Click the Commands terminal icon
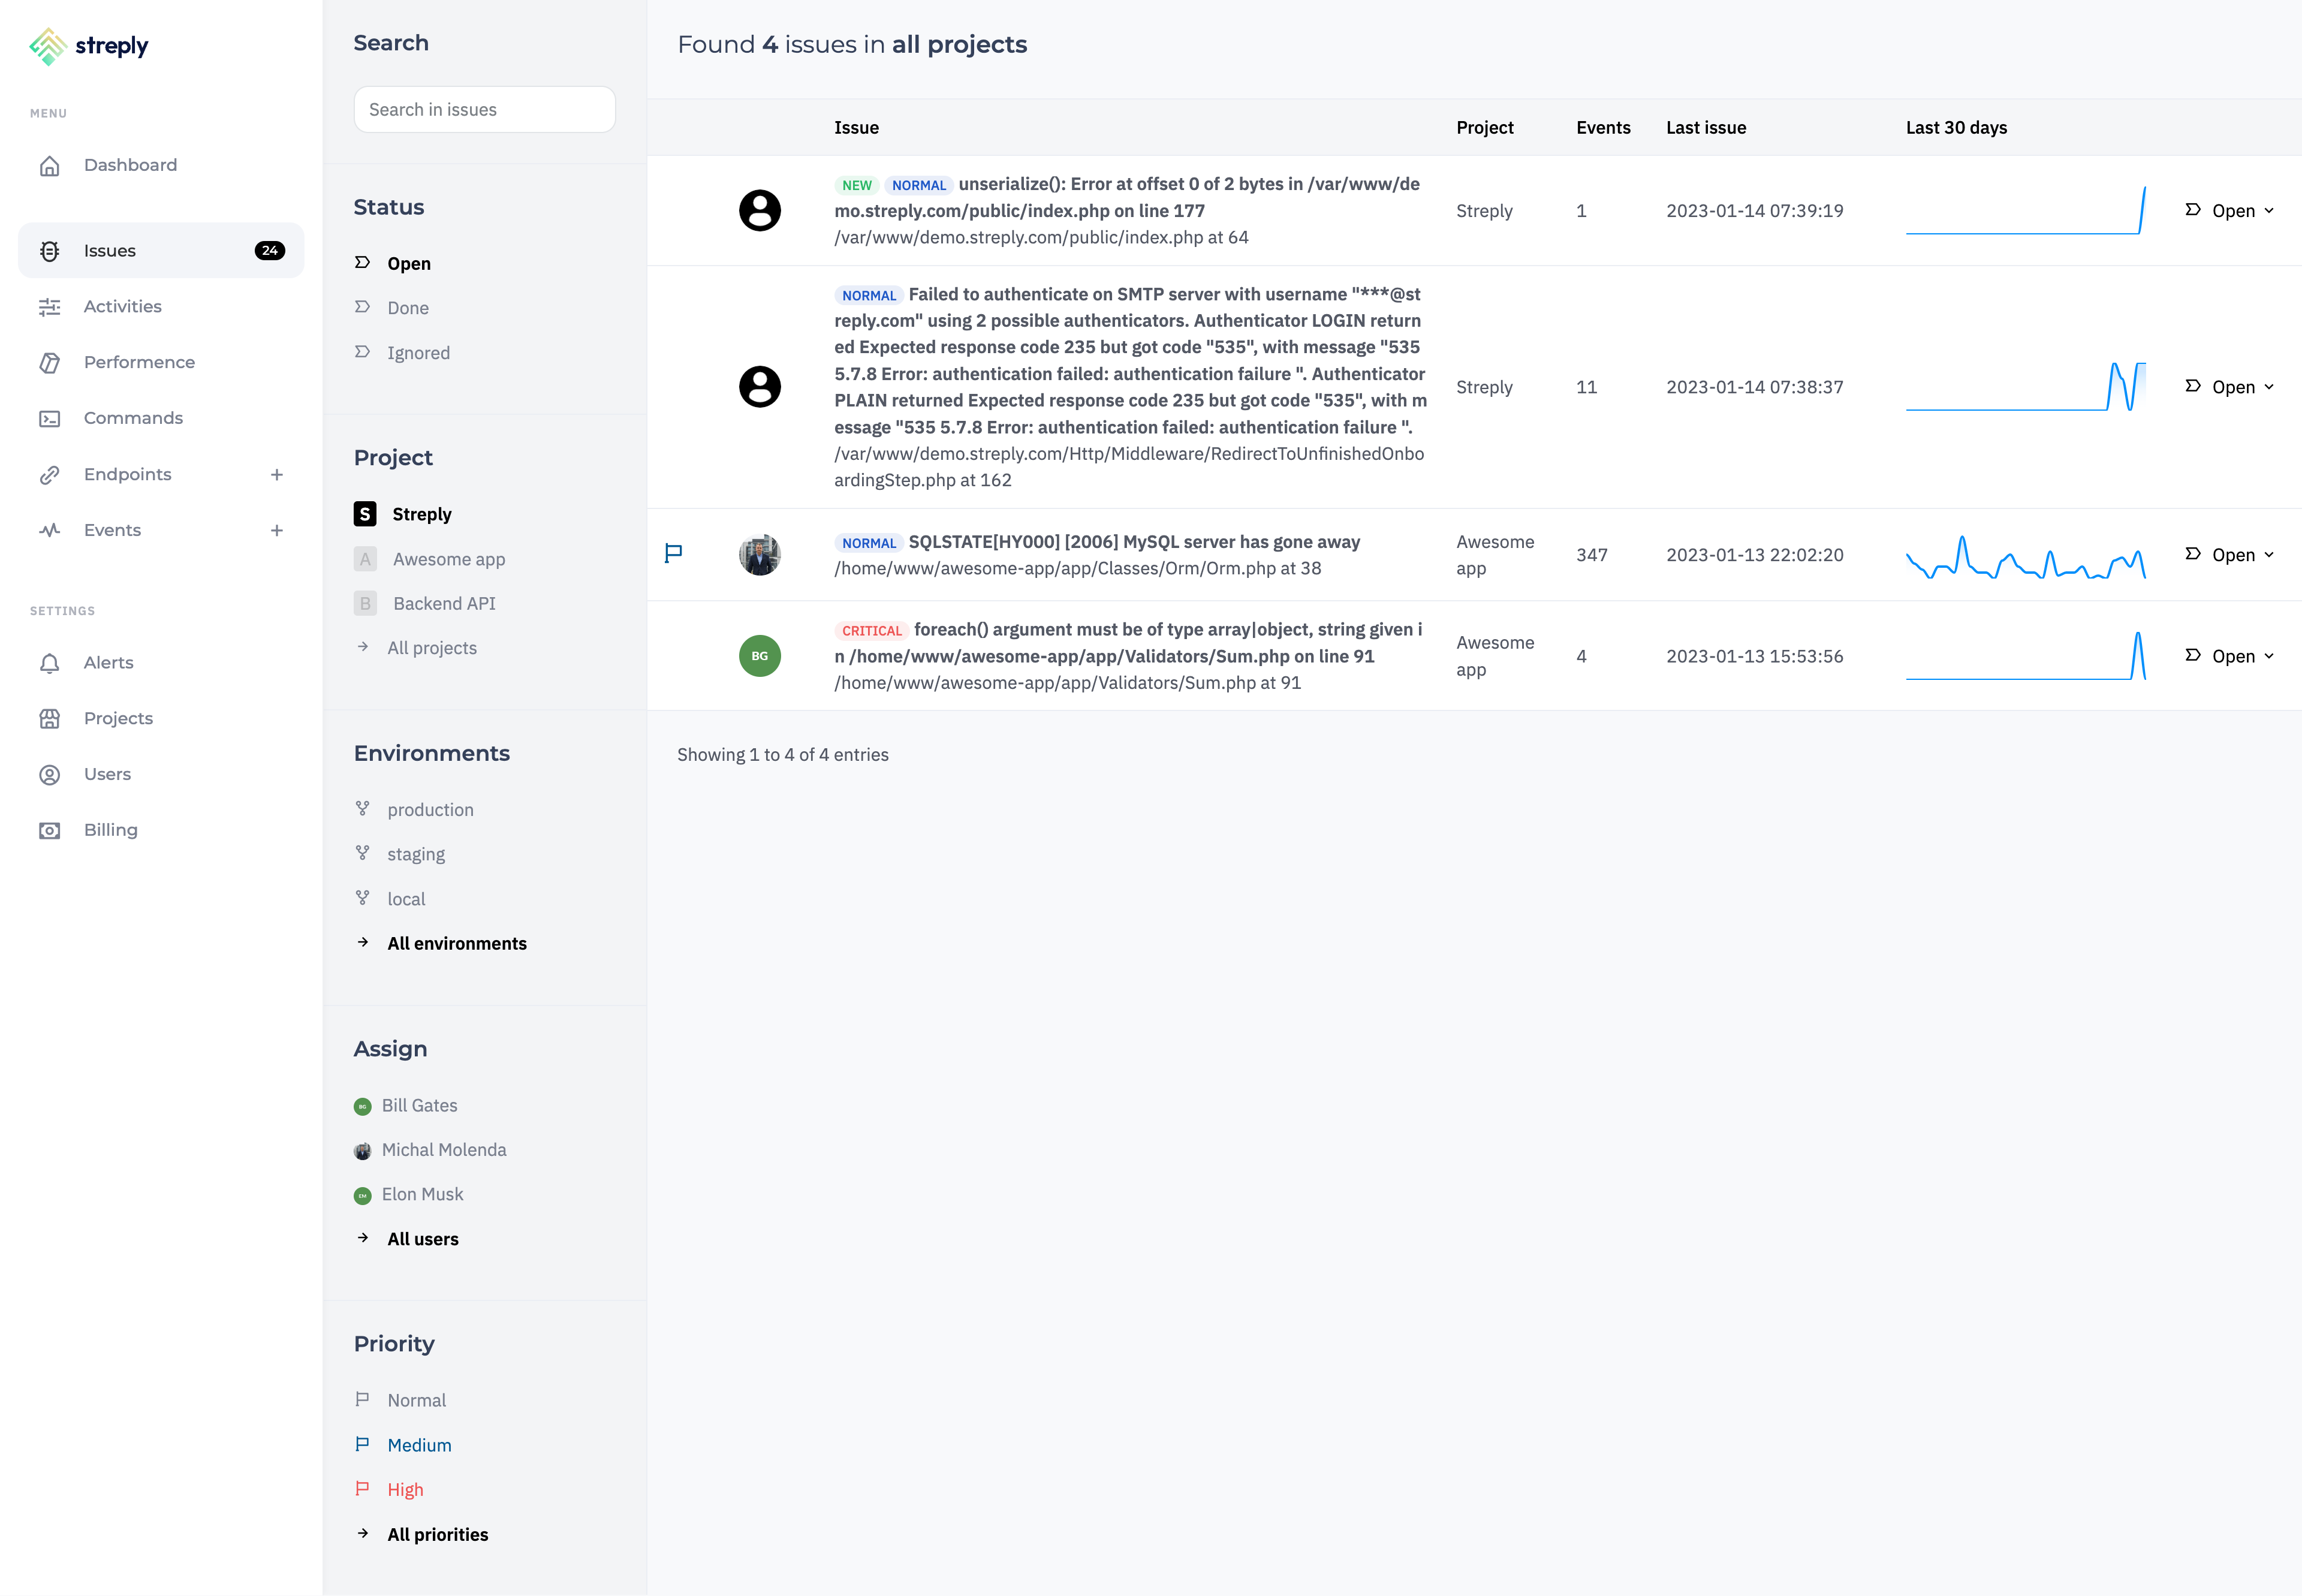Screen dimensions: 2302x1596 coord(49,419)
